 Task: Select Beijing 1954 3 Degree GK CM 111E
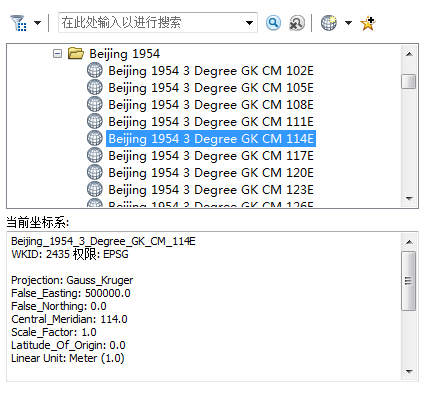coord(211,122)
